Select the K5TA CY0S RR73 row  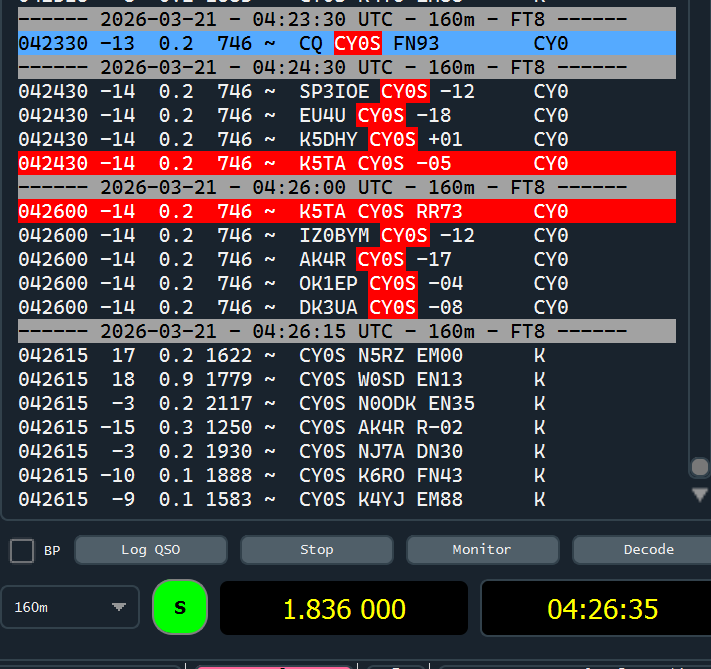pyautogui.click(x=347, y=211)
